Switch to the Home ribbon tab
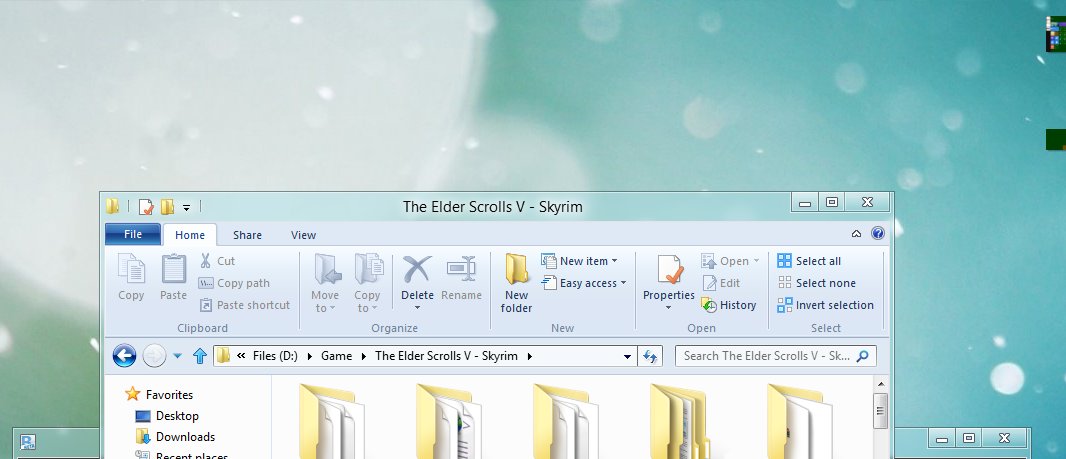 (x=190, y=235)
